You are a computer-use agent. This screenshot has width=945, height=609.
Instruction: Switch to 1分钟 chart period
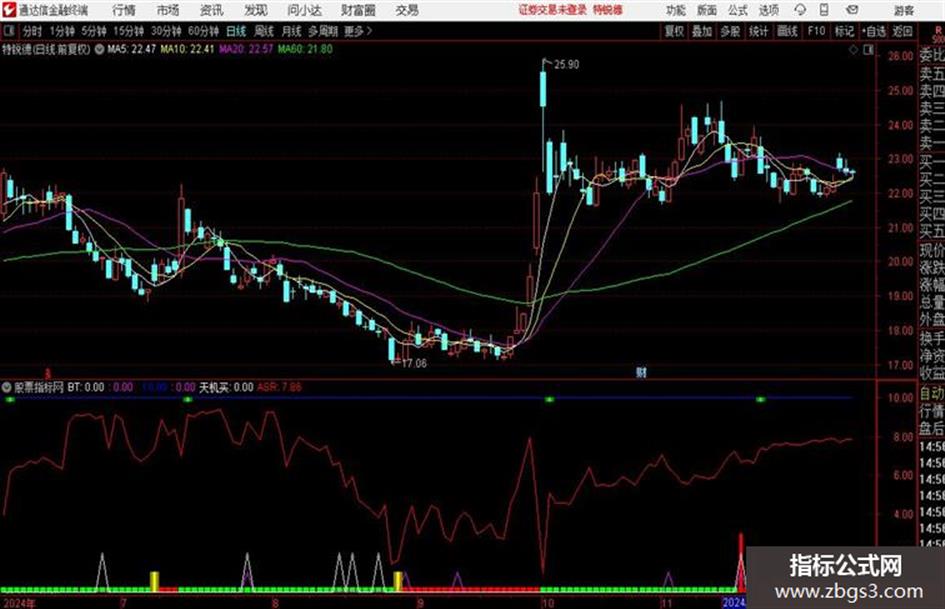coord(61,31)
